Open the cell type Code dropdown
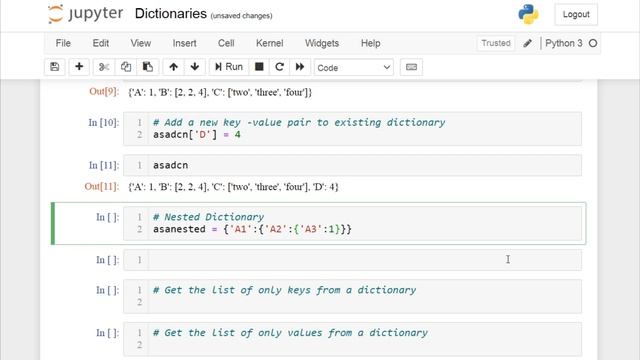The image size is (640, 360). pos(353,67)
